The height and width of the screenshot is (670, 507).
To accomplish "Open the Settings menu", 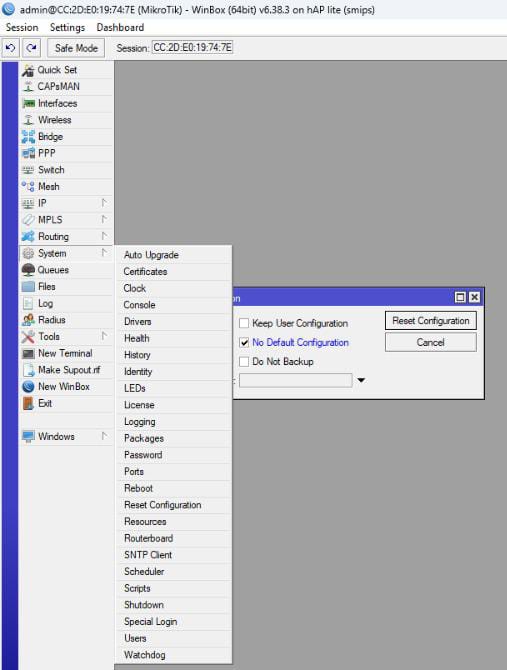I will coord(67,27).
